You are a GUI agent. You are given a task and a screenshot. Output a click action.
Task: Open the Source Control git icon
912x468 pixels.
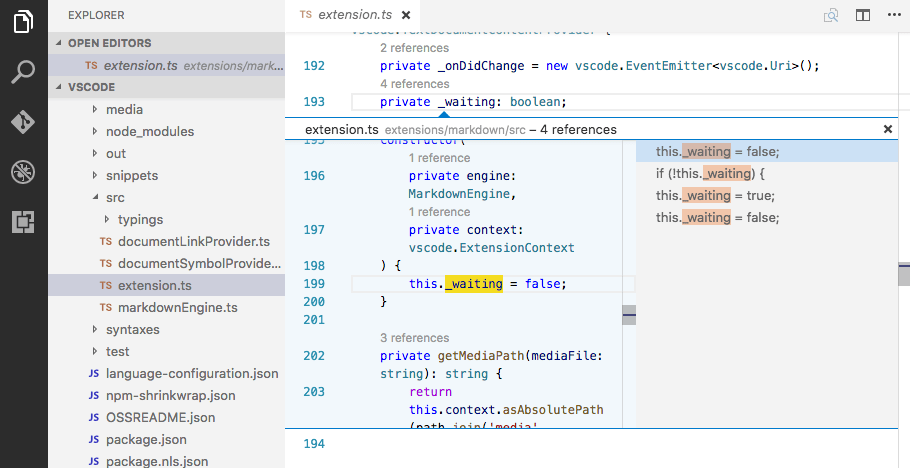pyautogui.click(x=23, y=122)
